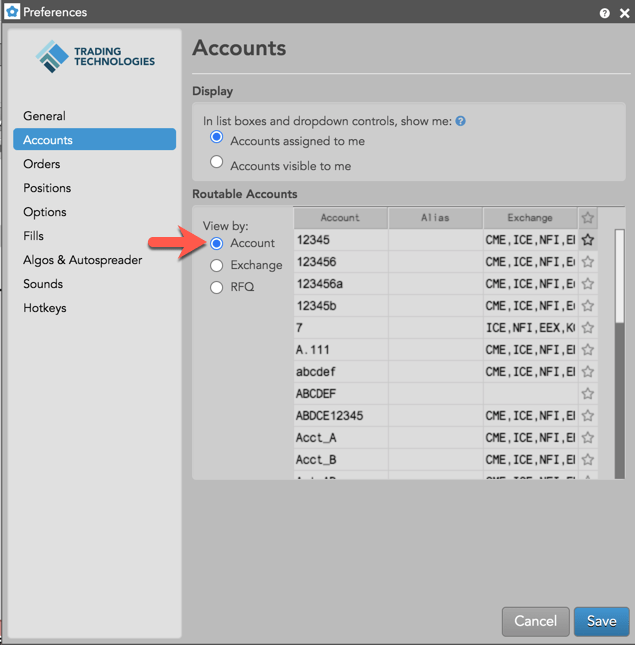Click the Trading Technologies logo
The width and height of the screenshot is (635, 645).
(x=95, y=57)
